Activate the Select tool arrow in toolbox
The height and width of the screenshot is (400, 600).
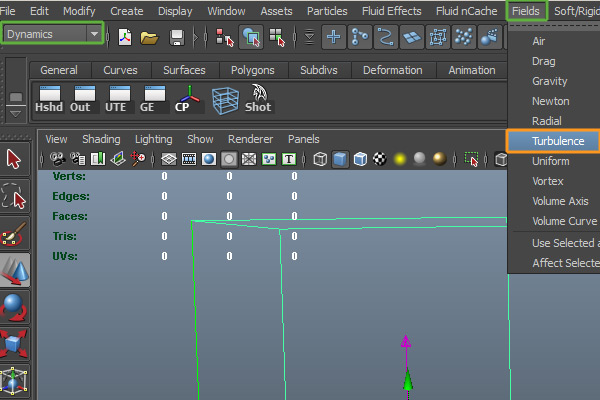pyautogui.click(x=14, y=159)
